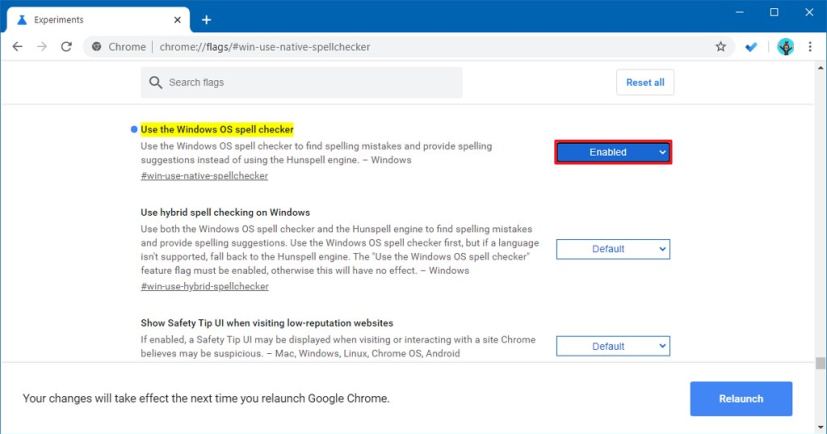Viewport: 827px width, 434px height.
Task: Click the scrollbar up arrow
Action: point(820,68)
